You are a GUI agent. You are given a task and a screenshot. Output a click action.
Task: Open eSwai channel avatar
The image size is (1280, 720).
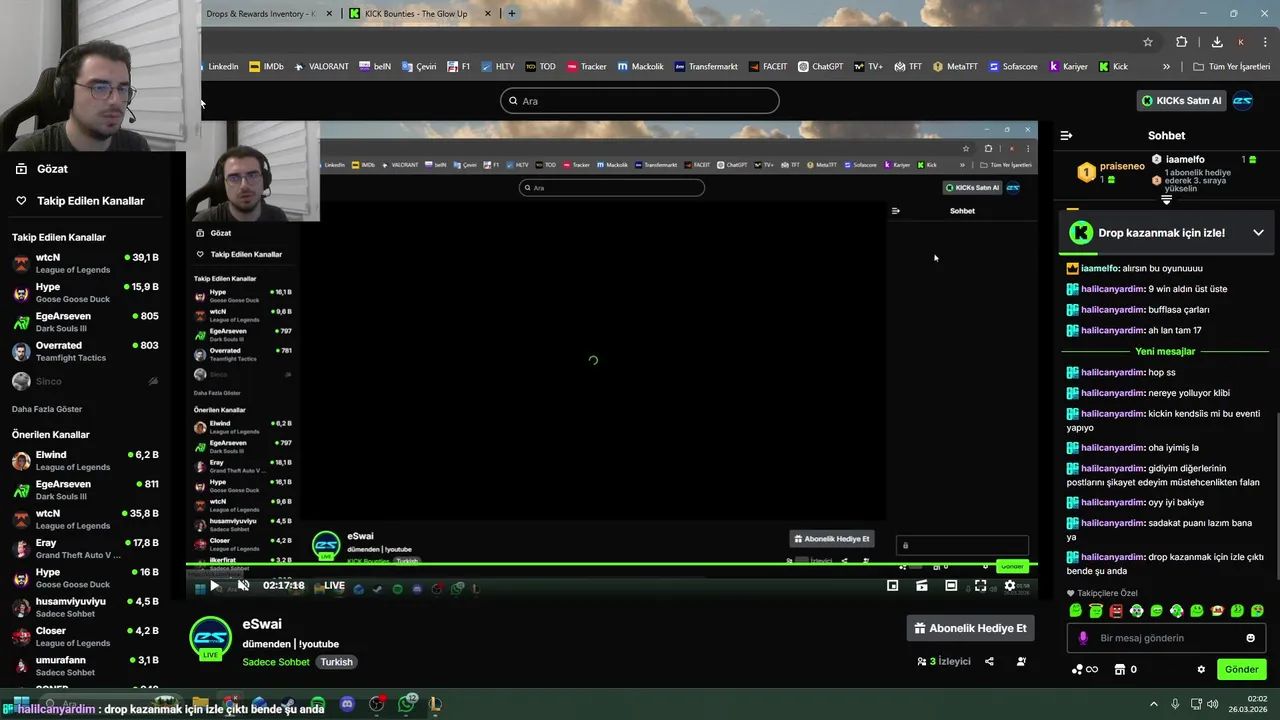[210, 639]
